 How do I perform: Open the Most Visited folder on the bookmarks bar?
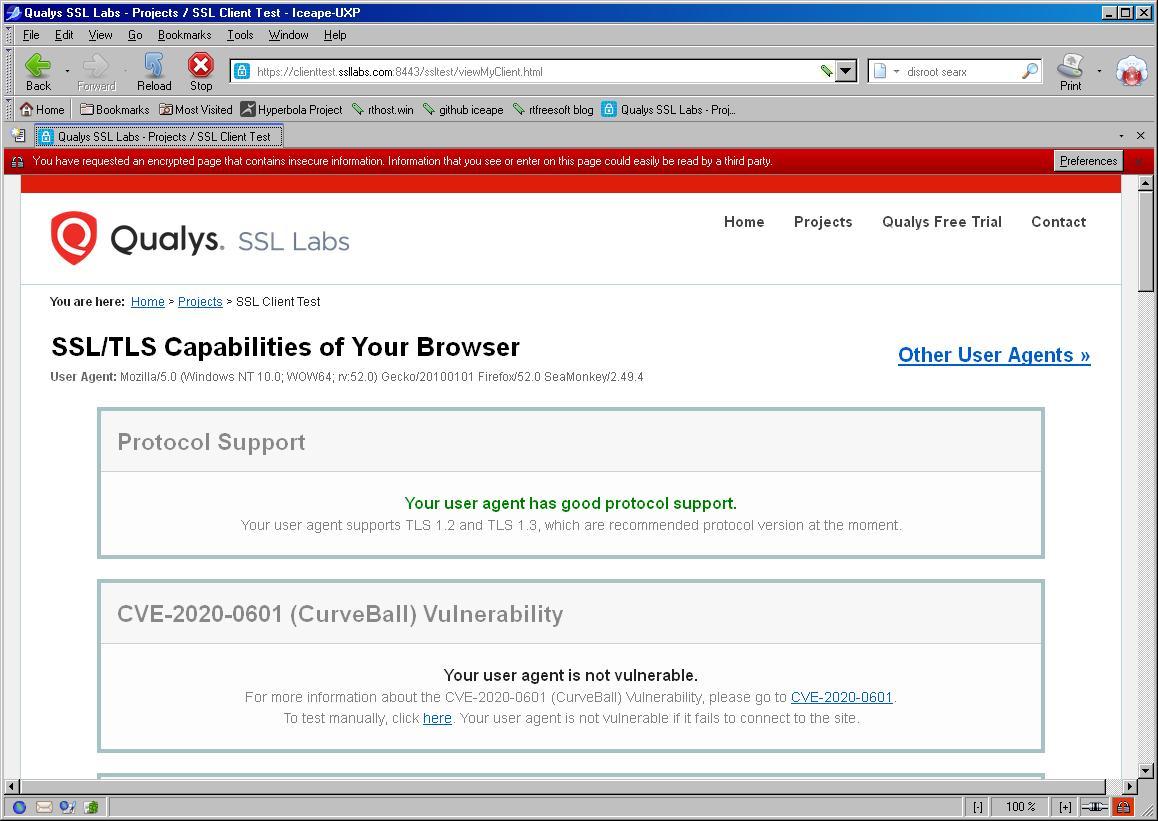point(196,109)
